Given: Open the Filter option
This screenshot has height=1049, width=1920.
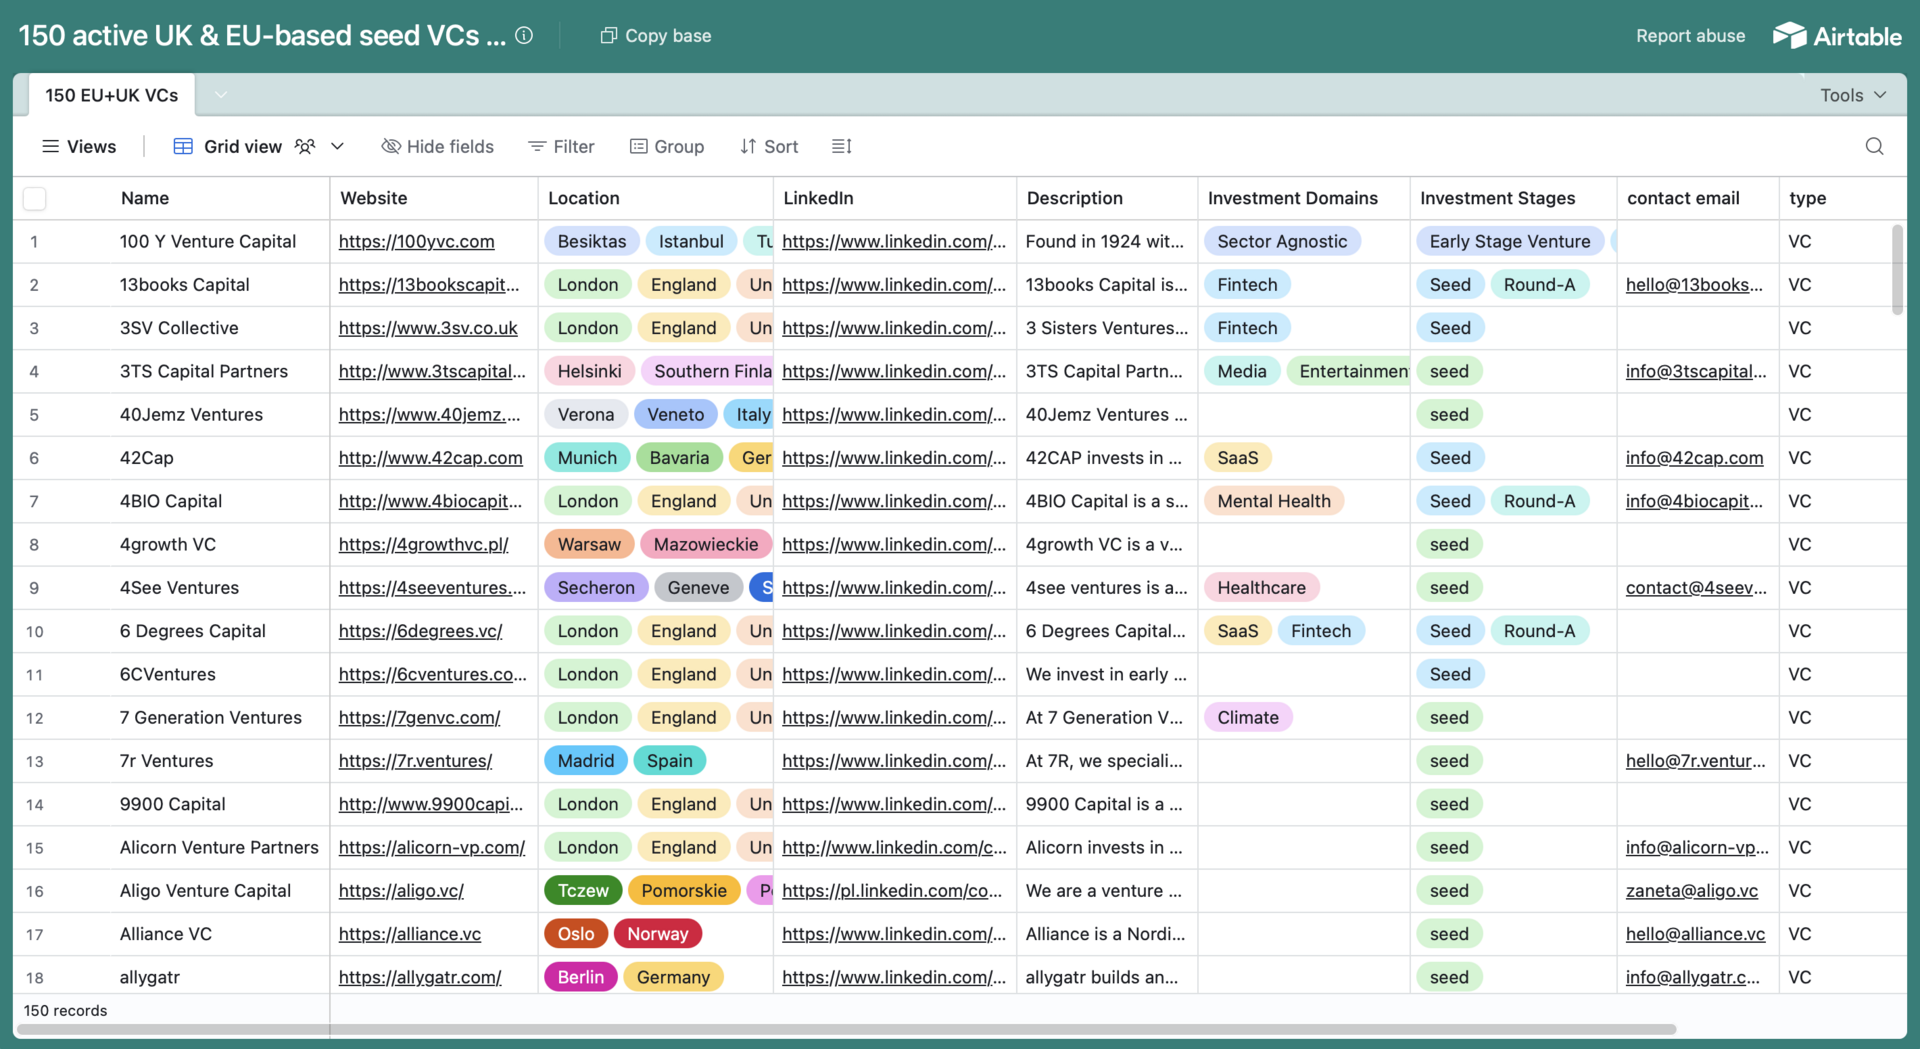Looking at the screenshot, I should pyautogui.click(x=561, y=147).
